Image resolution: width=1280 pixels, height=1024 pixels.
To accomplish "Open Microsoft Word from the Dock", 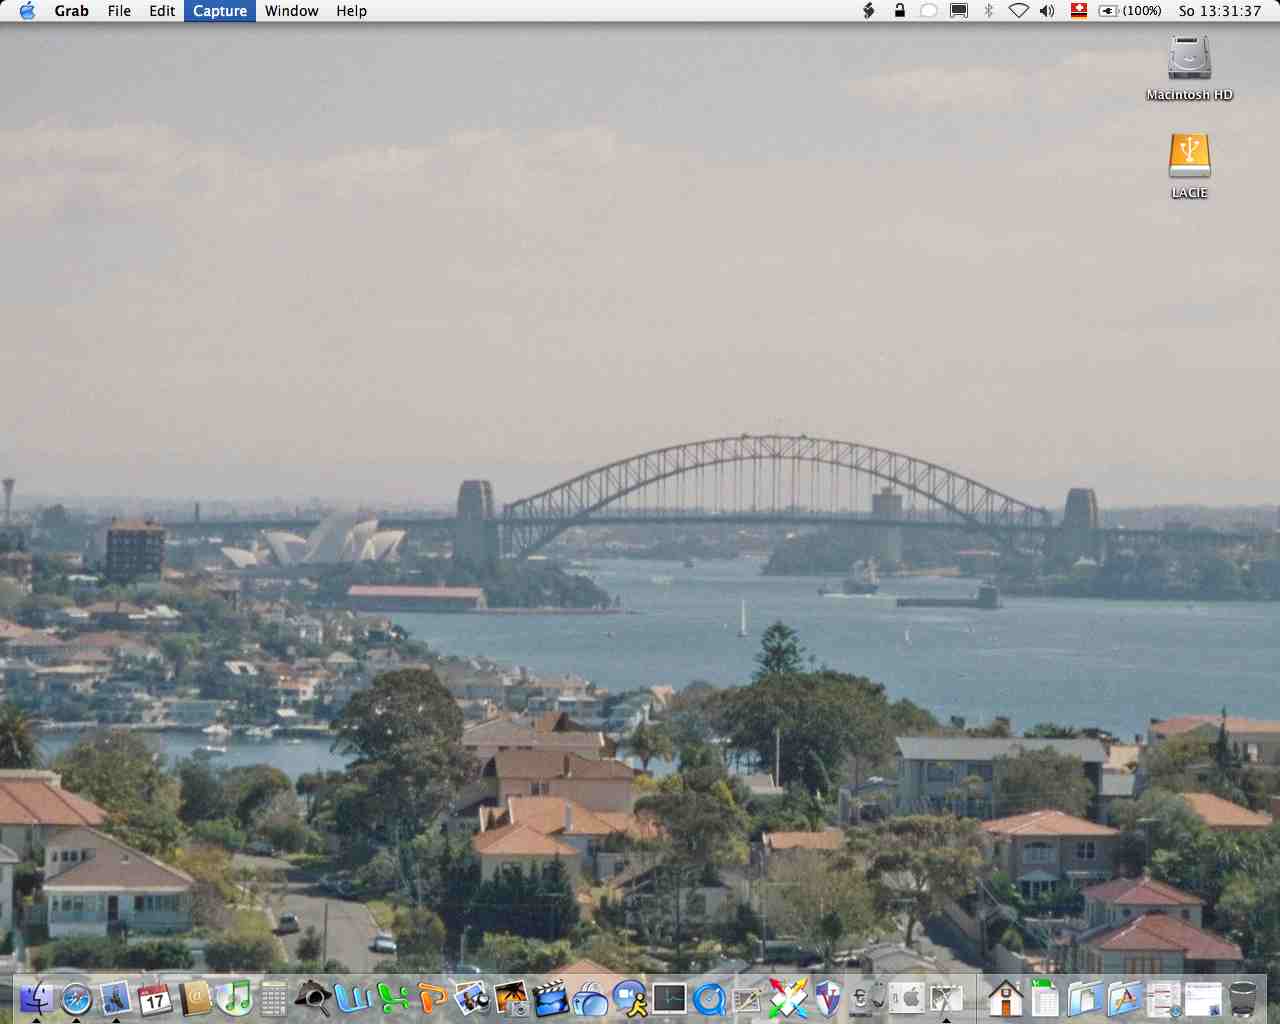I will tap(352, 998).
